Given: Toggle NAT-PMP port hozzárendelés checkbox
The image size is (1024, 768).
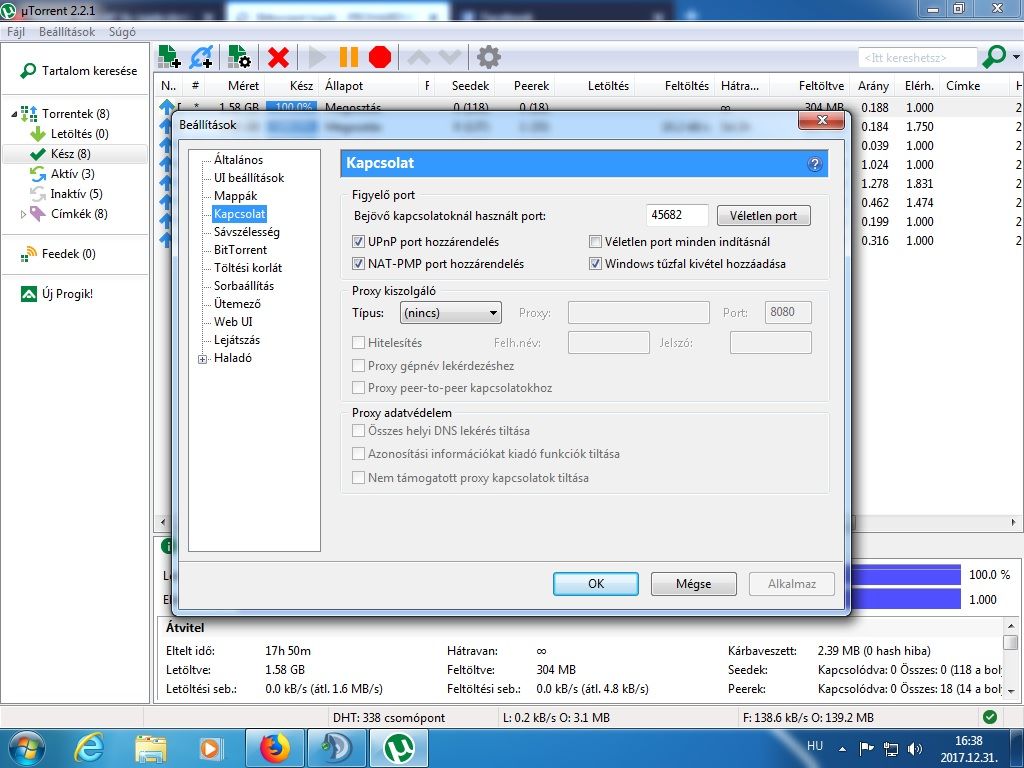Looking at the screenshot, I should coord(358,264).
